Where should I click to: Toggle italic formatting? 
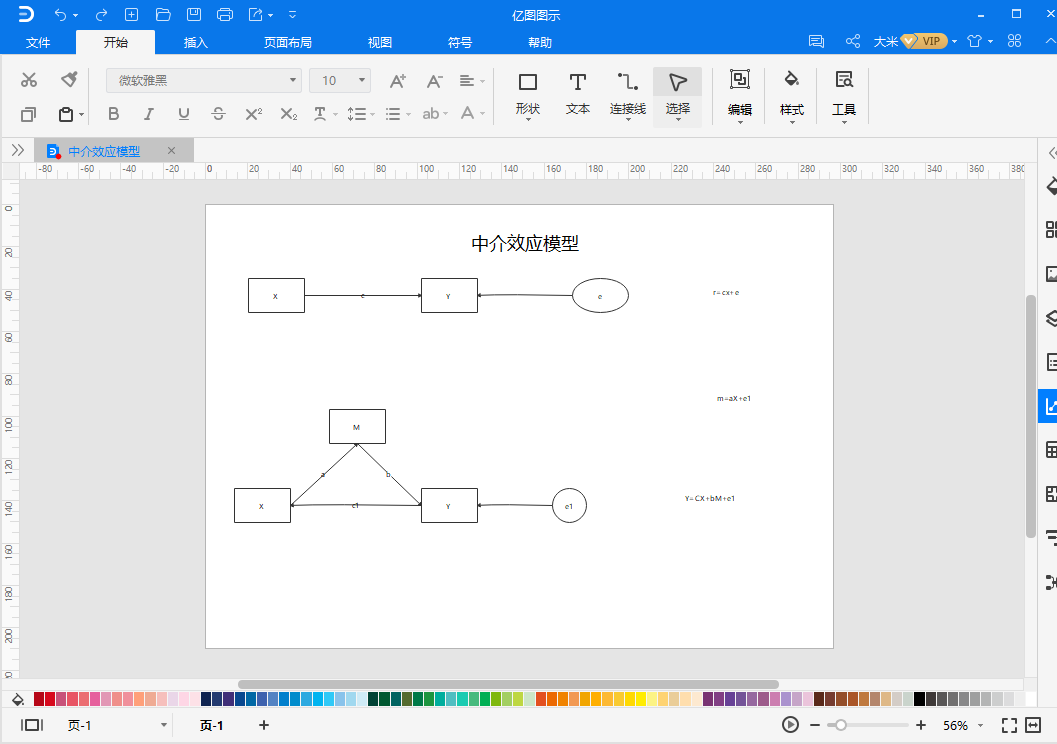(x=148, y=114)
